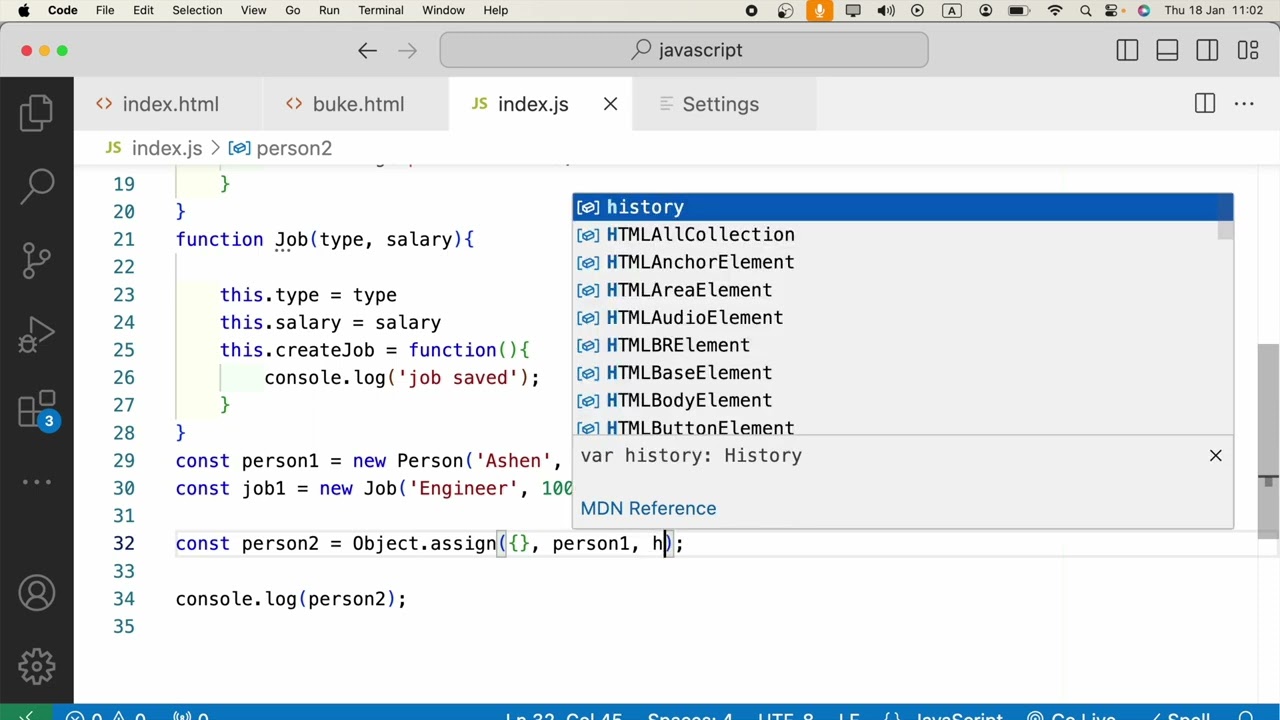Toggle the secondary side bar layout icon
Image resolution: width=1280 pixels, height=720 pixels.
pyautogui.click(x=1207, y=51)
